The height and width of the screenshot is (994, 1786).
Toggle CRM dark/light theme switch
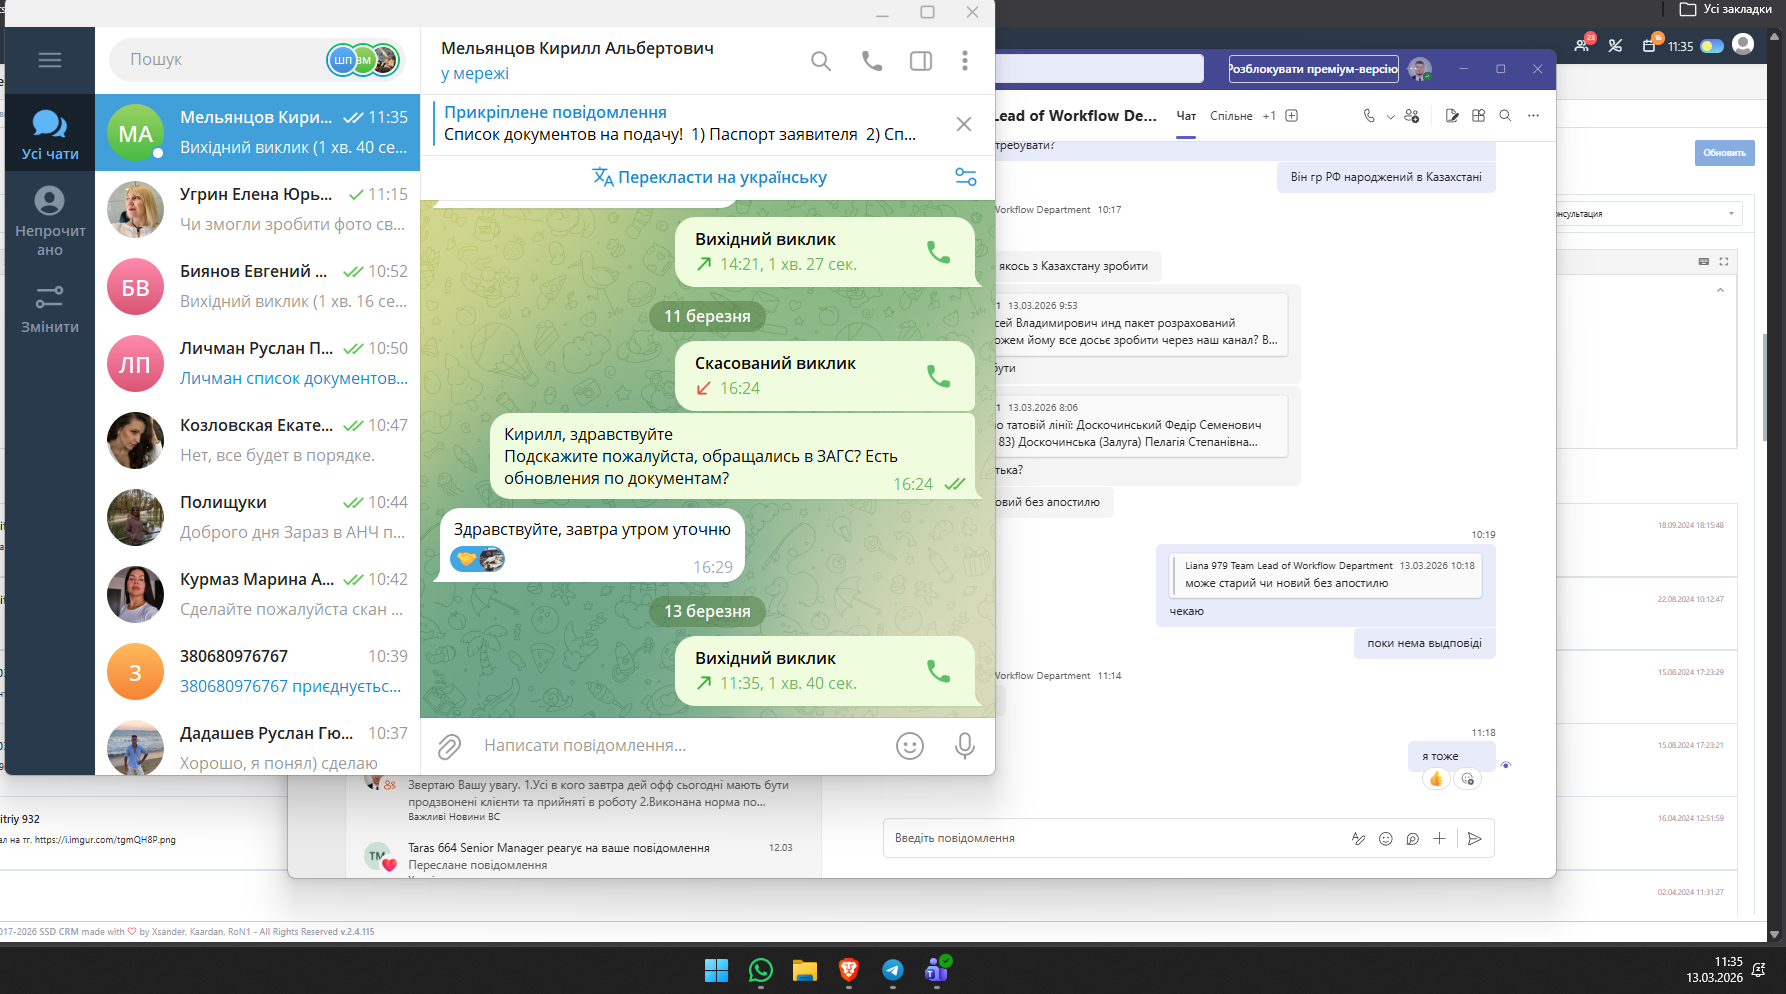click(1712, 46)
